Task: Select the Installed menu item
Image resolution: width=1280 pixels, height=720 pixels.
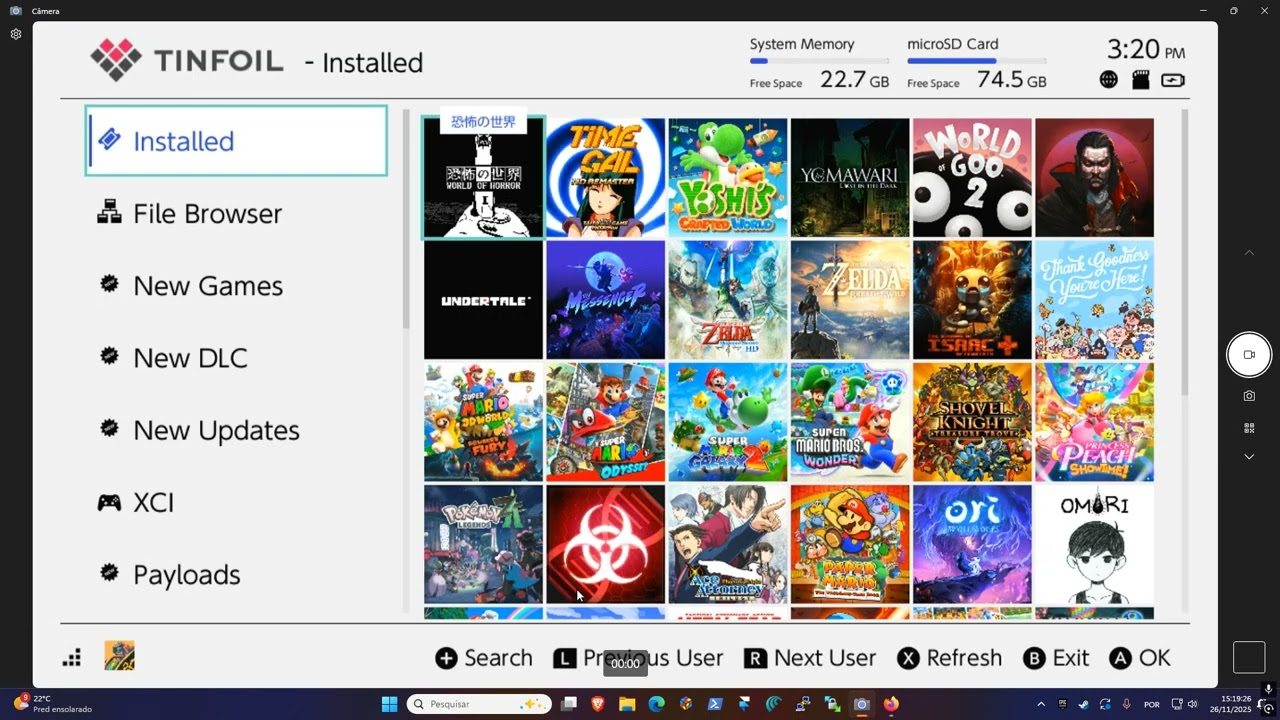Action: pyautogui.click(x=236, y=141)
